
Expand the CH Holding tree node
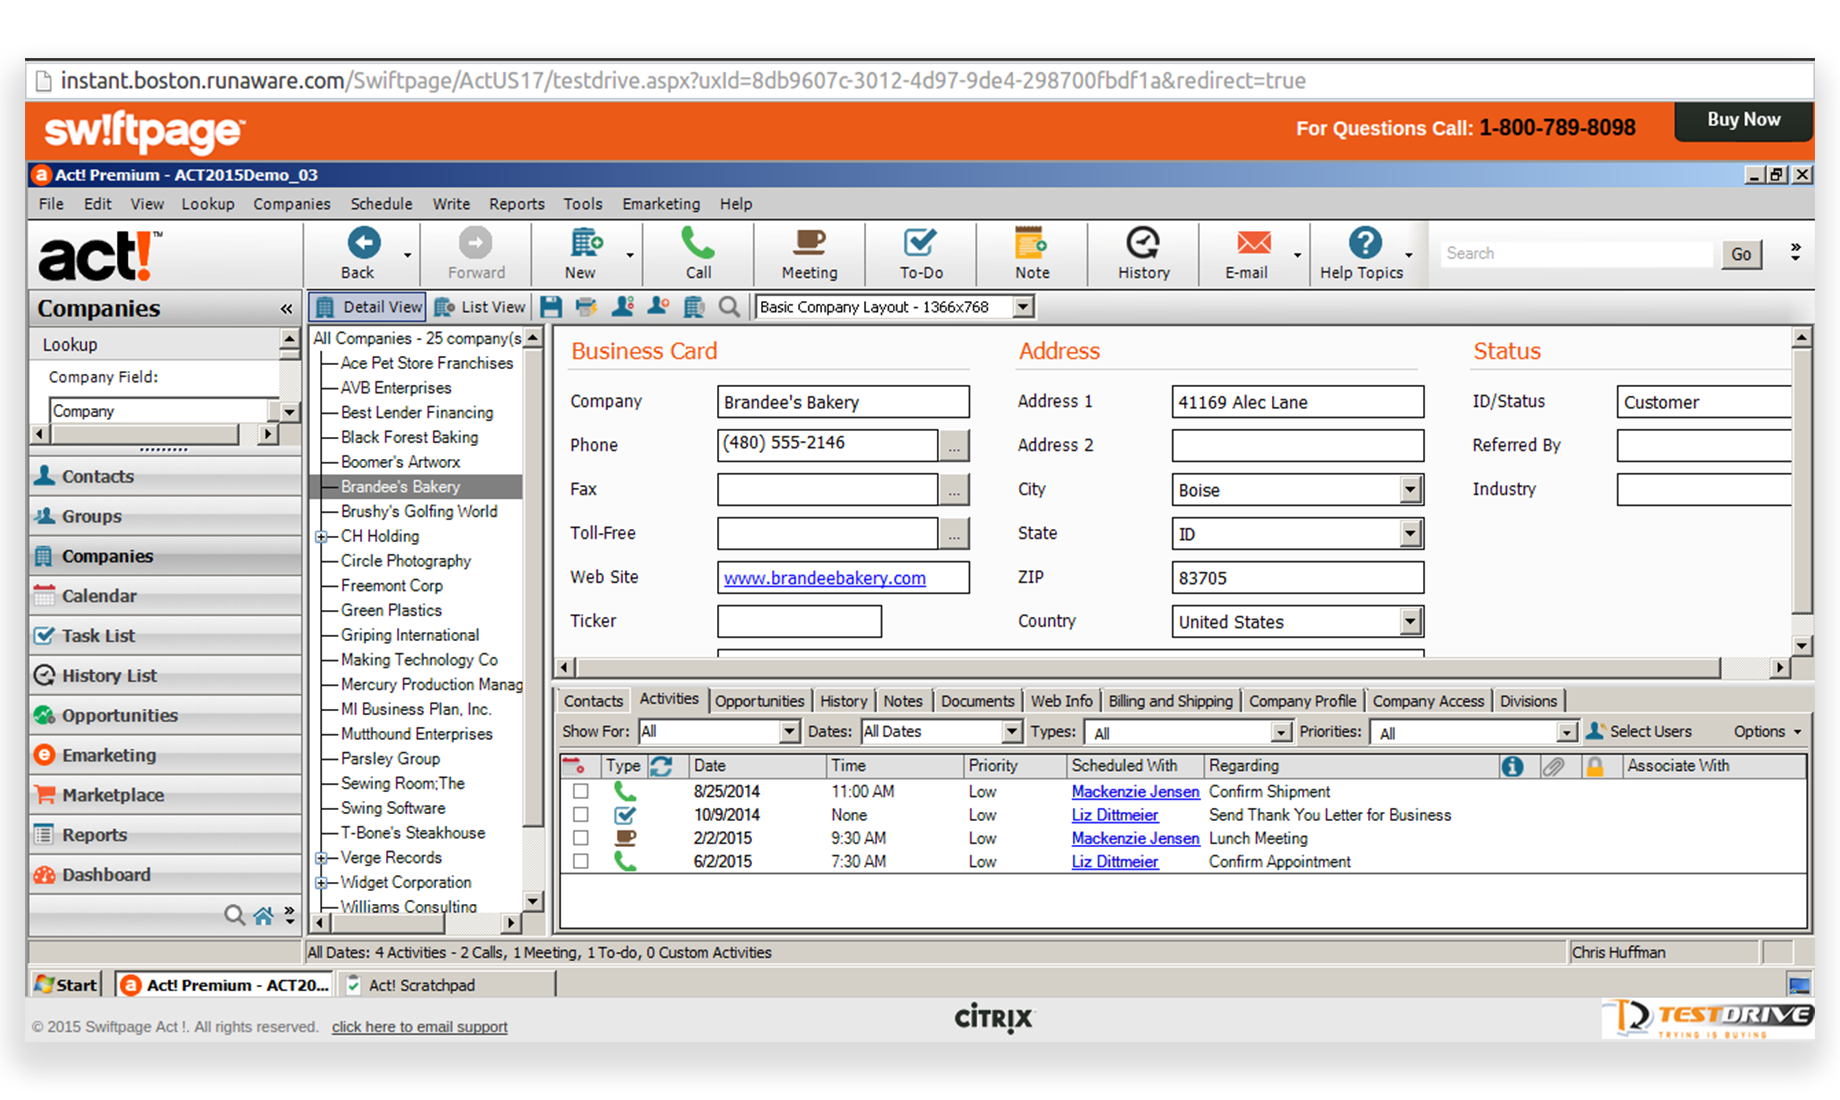point(322,537)
